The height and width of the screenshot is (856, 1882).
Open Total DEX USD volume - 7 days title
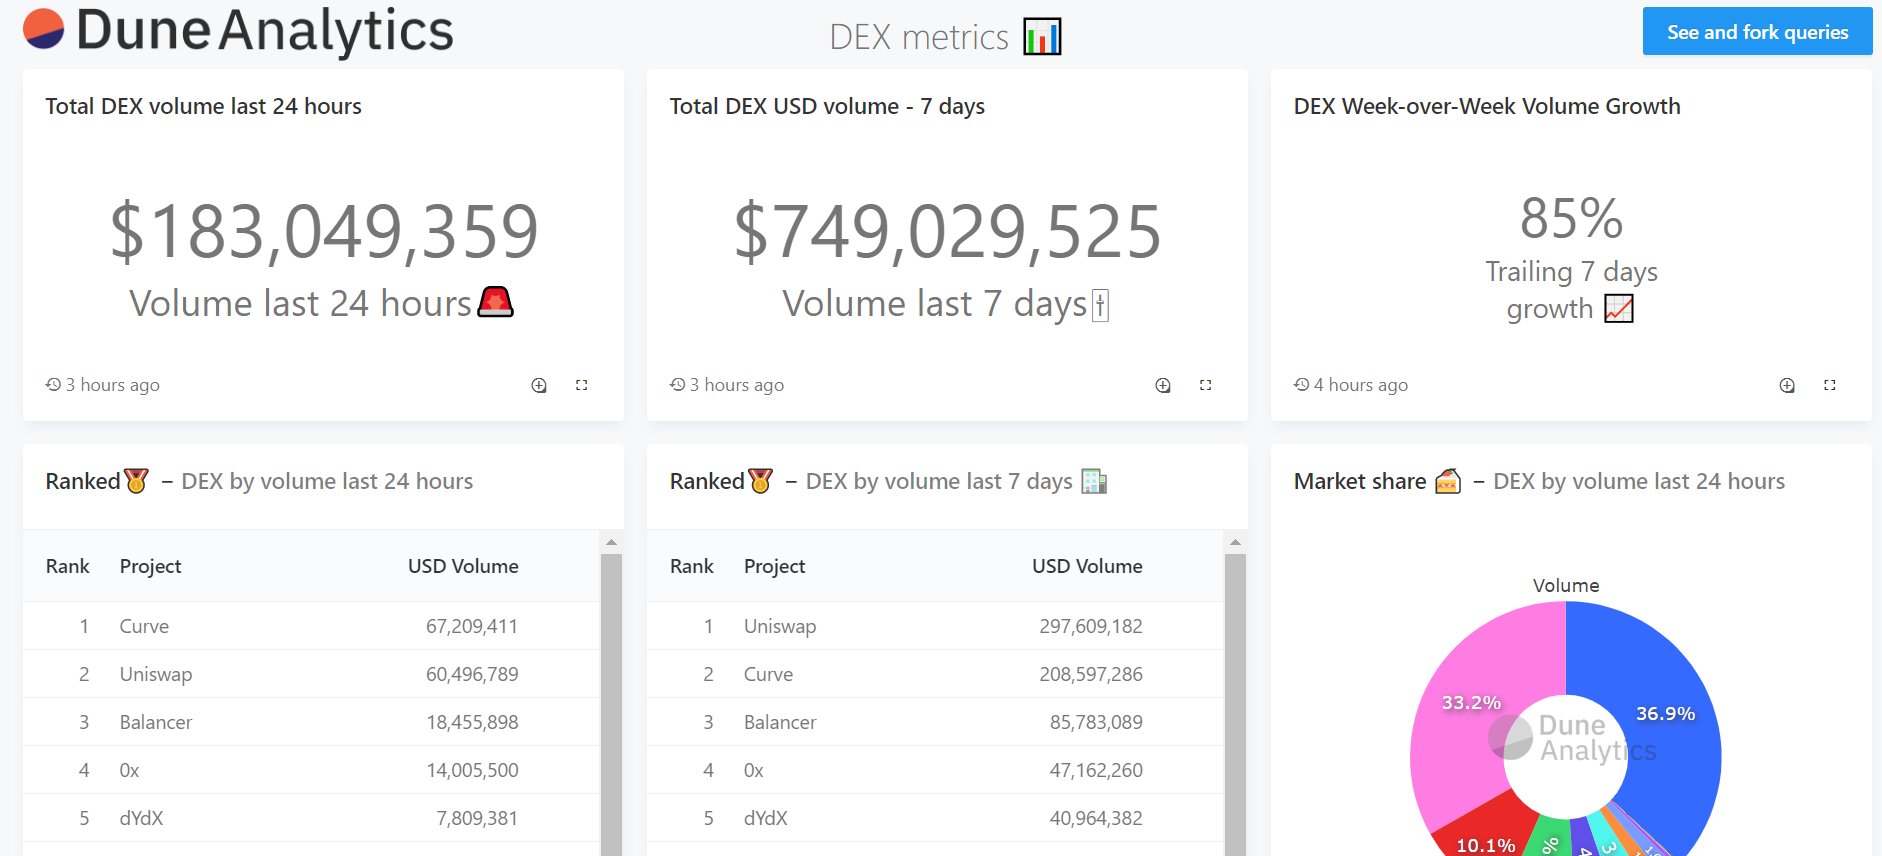(827, 106)
